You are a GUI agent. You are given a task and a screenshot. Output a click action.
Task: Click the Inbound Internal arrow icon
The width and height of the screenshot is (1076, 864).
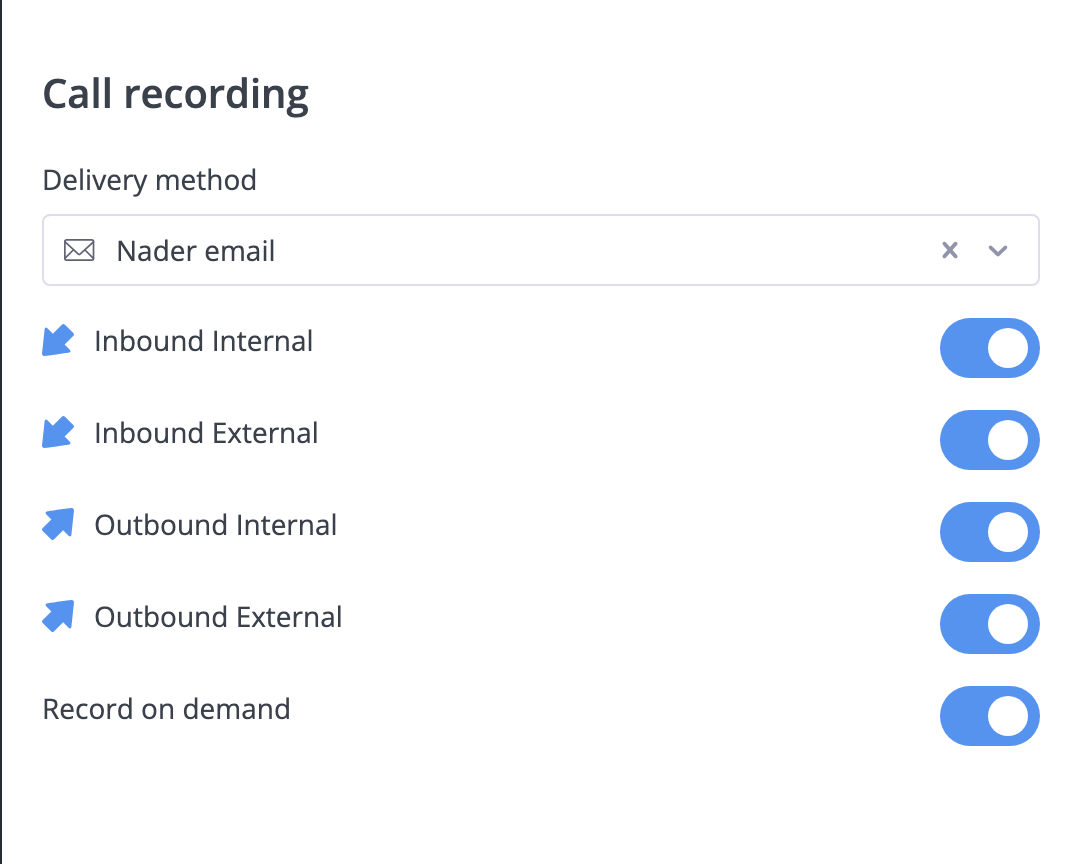click(58, 340)
